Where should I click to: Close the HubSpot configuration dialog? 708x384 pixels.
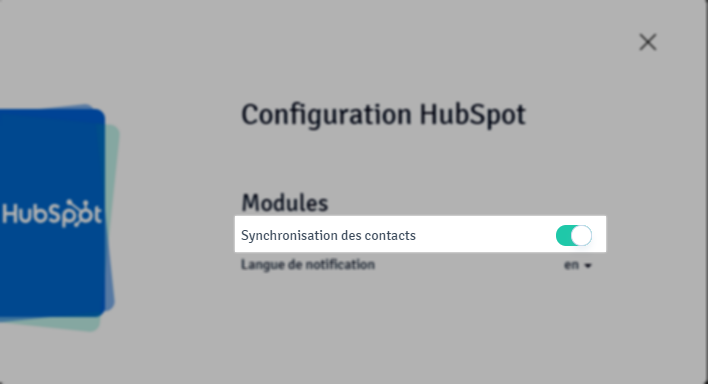click(647, 42)
